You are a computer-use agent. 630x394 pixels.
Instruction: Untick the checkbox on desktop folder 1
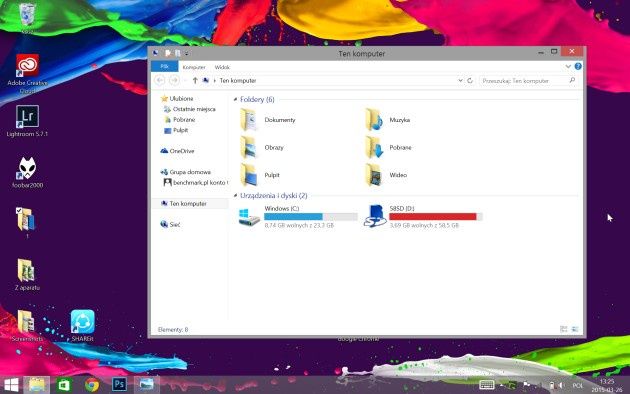coord(19,210)
